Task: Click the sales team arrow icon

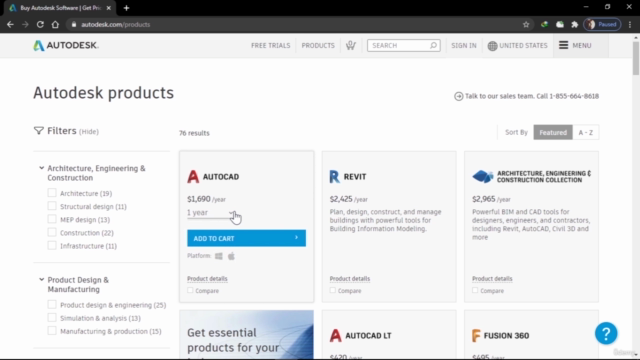Action: tap(458, 96)
